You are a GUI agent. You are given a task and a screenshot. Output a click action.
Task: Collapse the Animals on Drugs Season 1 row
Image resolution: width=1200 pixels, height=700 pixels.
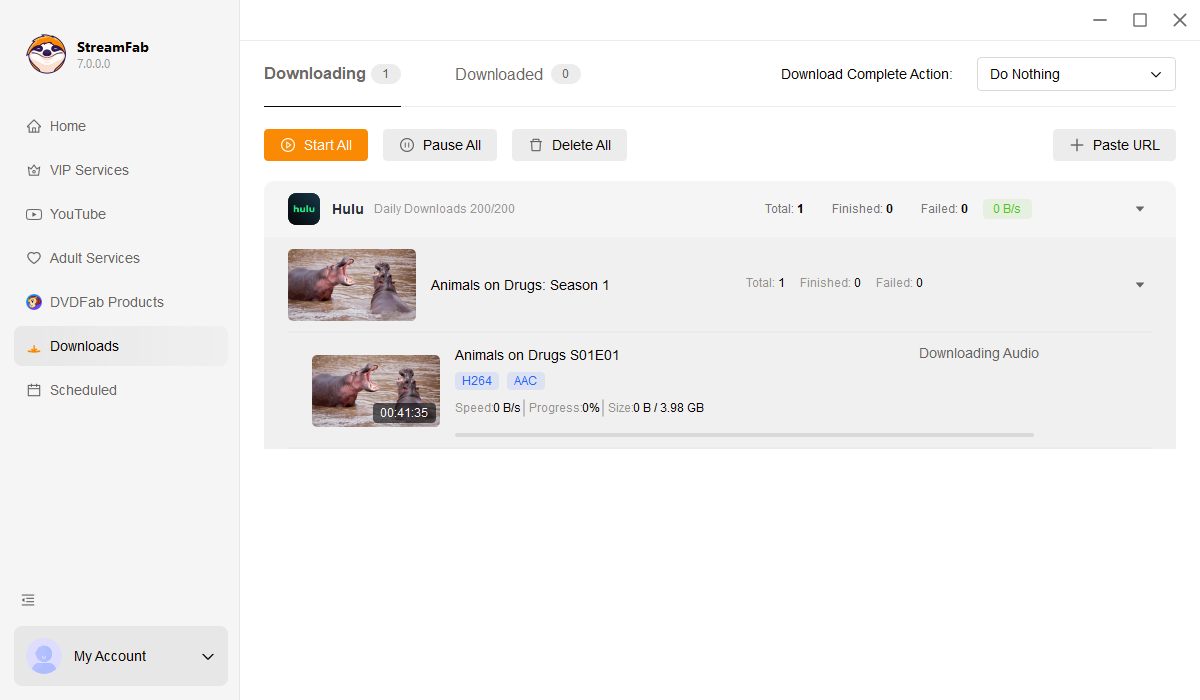coord(1140,285)
